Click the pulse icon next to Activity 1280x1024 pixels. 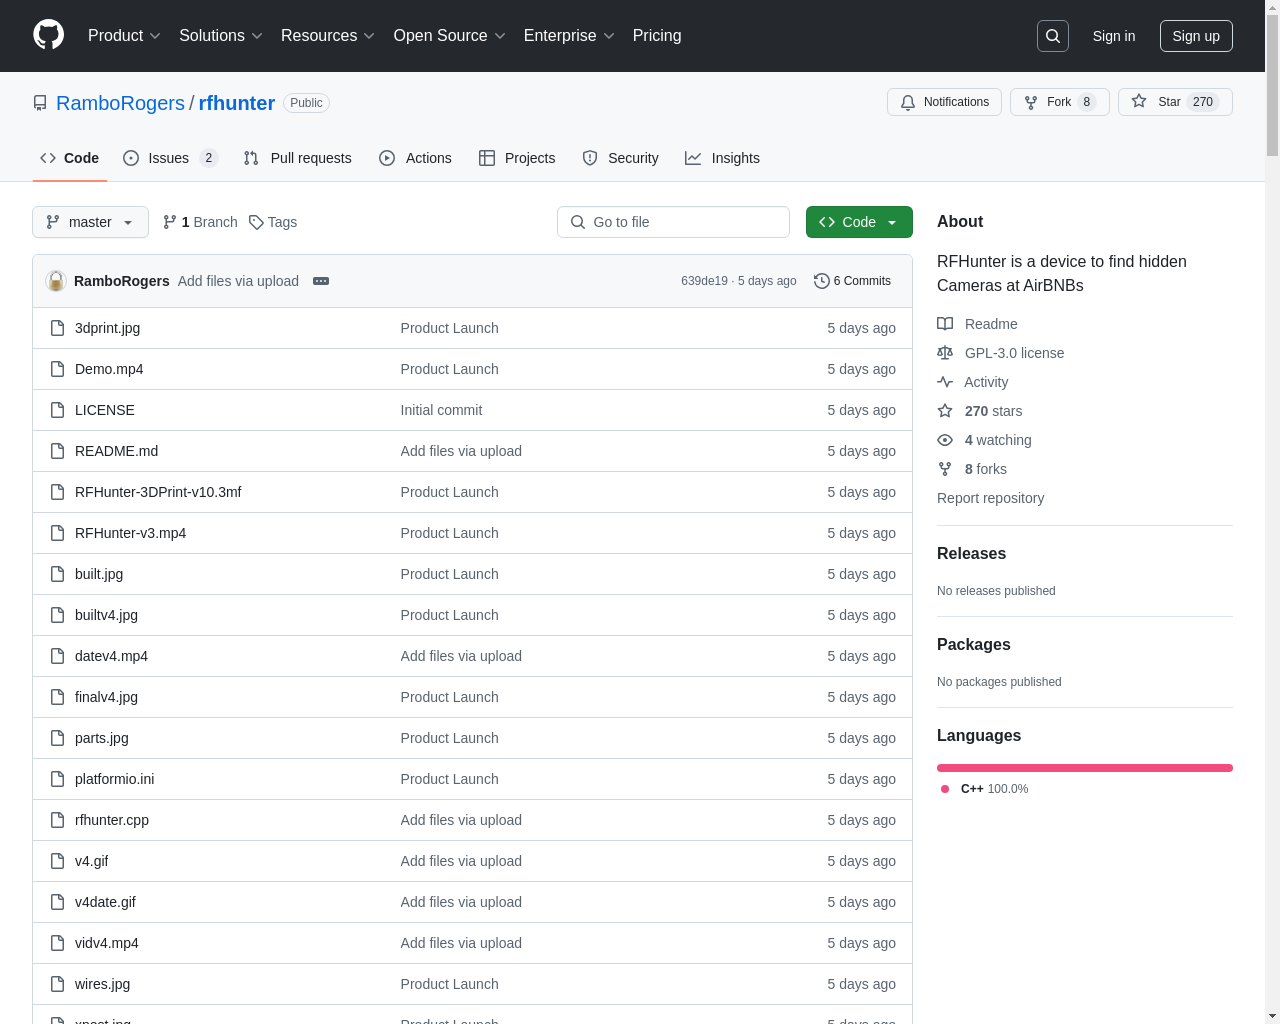945,382
